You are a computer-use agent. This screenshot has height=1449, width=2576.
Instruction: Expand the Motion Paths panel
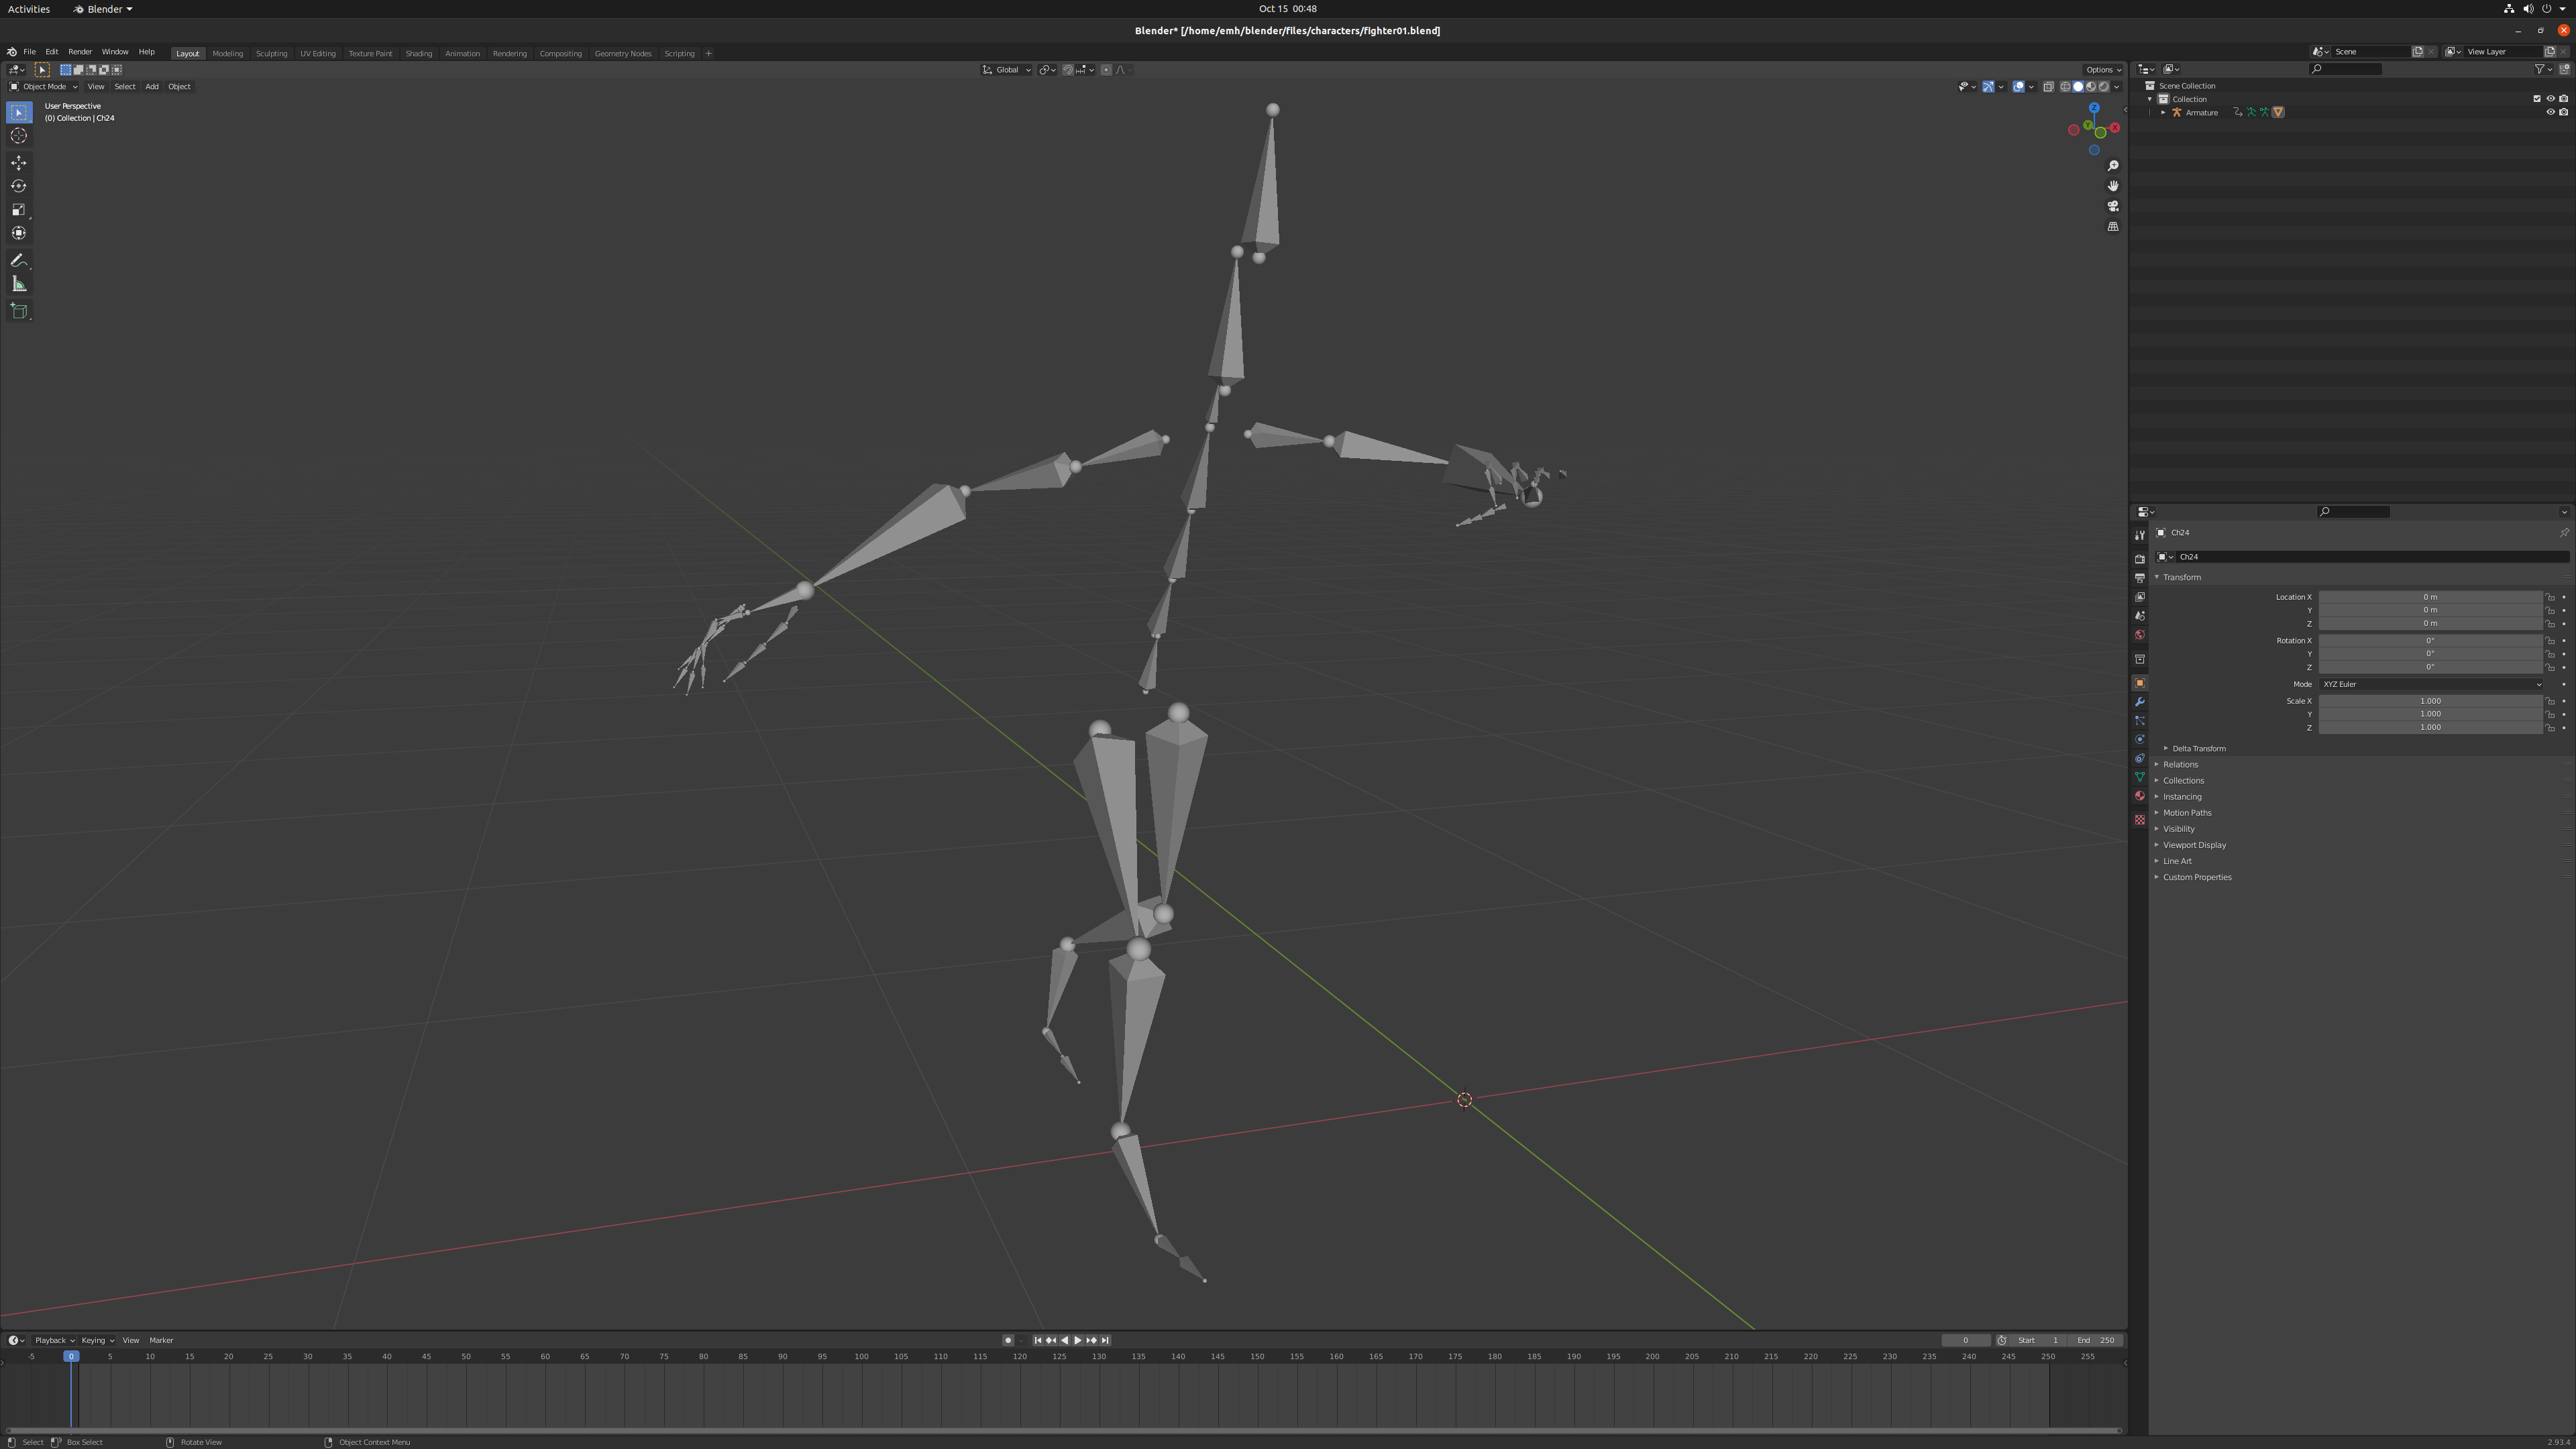coord(2187,813)
